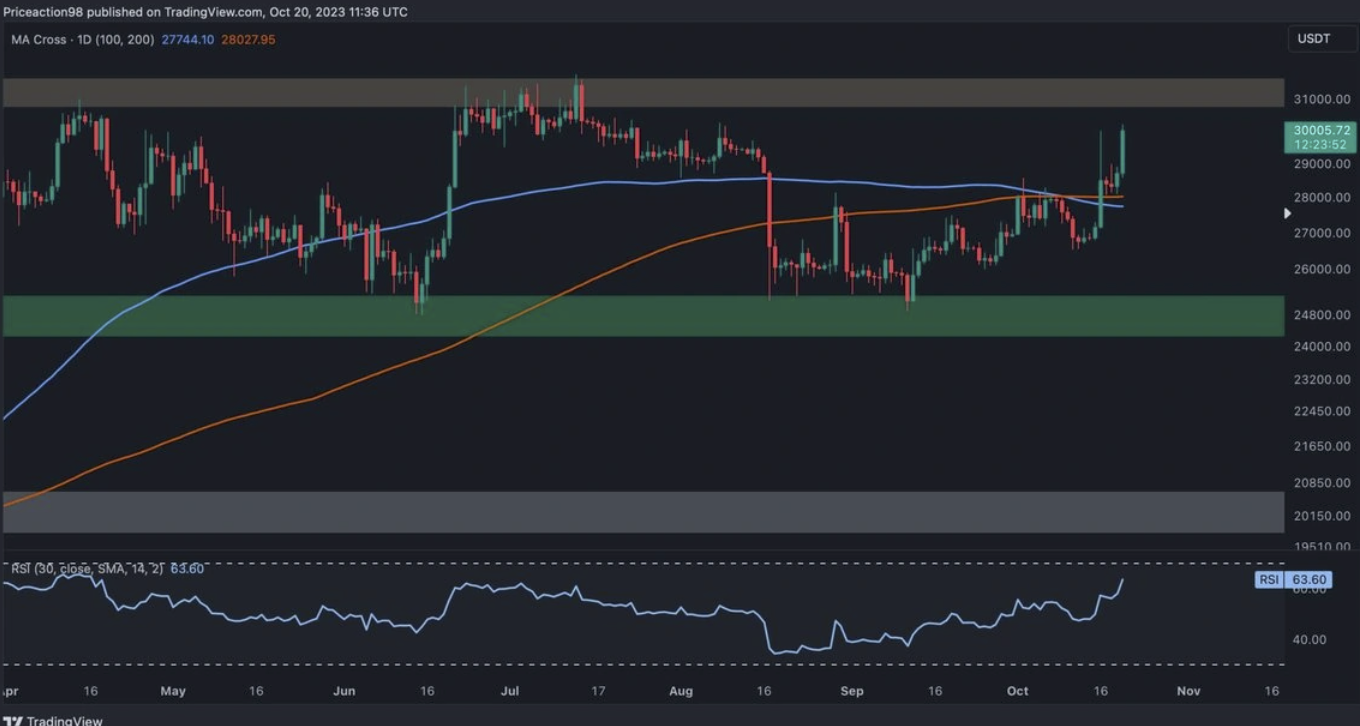The height and width of the screenshot is (726, 1360).
Task: Open the USDT currency selector
Action: point(1314,40)
